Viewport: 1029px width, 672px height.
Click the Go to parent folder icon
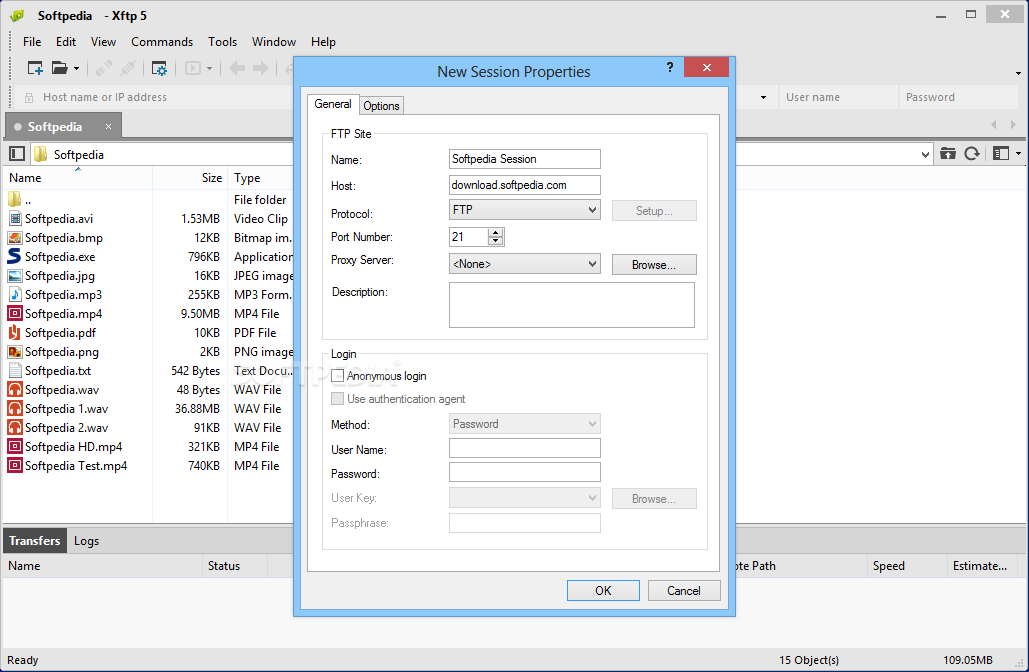tap(948, 154)
